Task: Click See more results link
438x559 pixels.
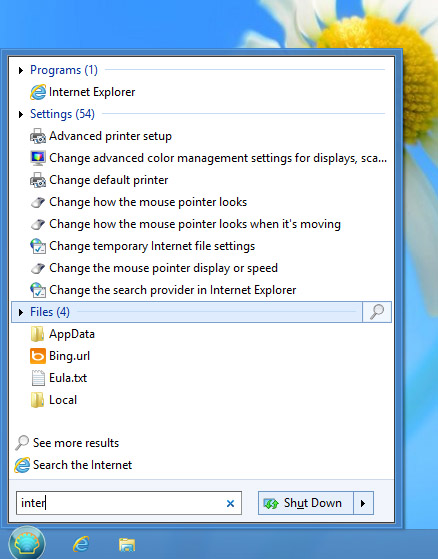Action: pyautogui.click(x=76, y=443)
